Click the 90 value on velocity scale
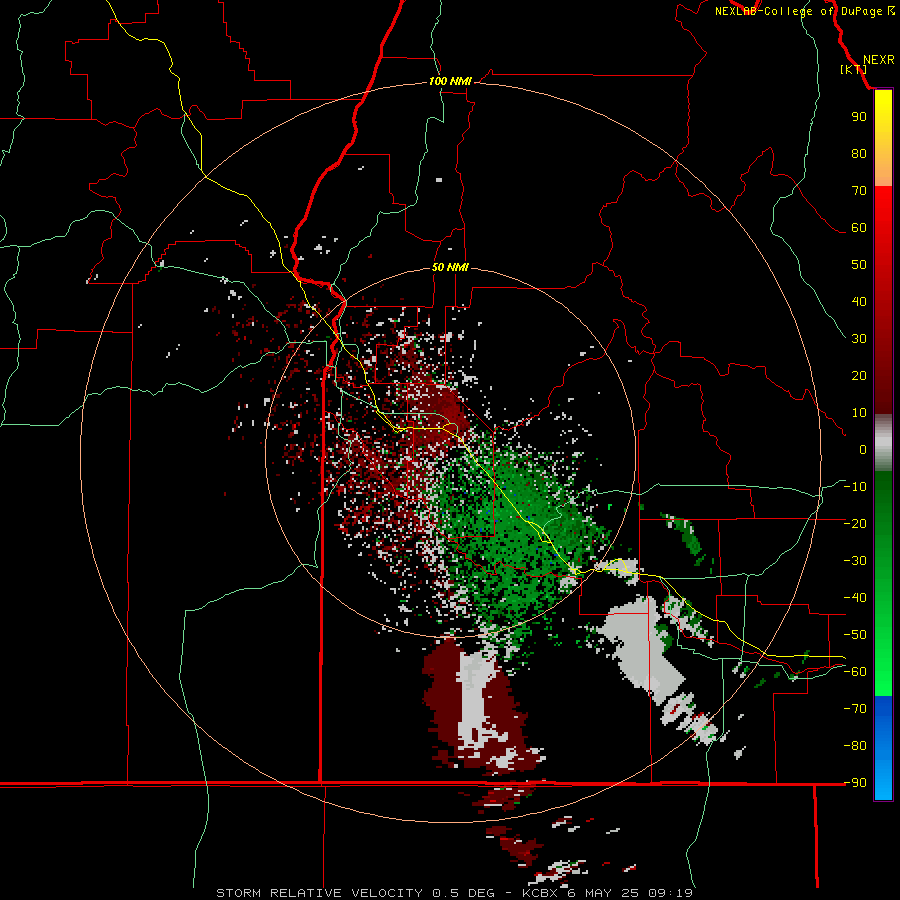 point(859,117)
